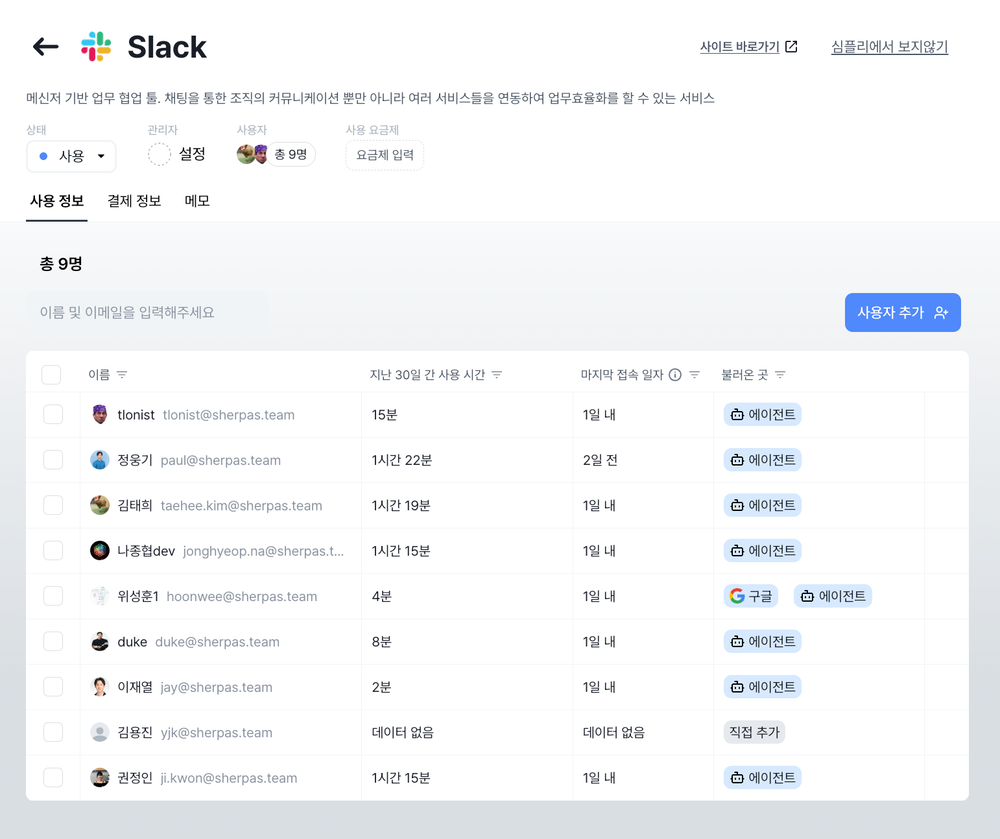Check the box for 정웅기
This screenshot has width=1000, height=839.
53,460
